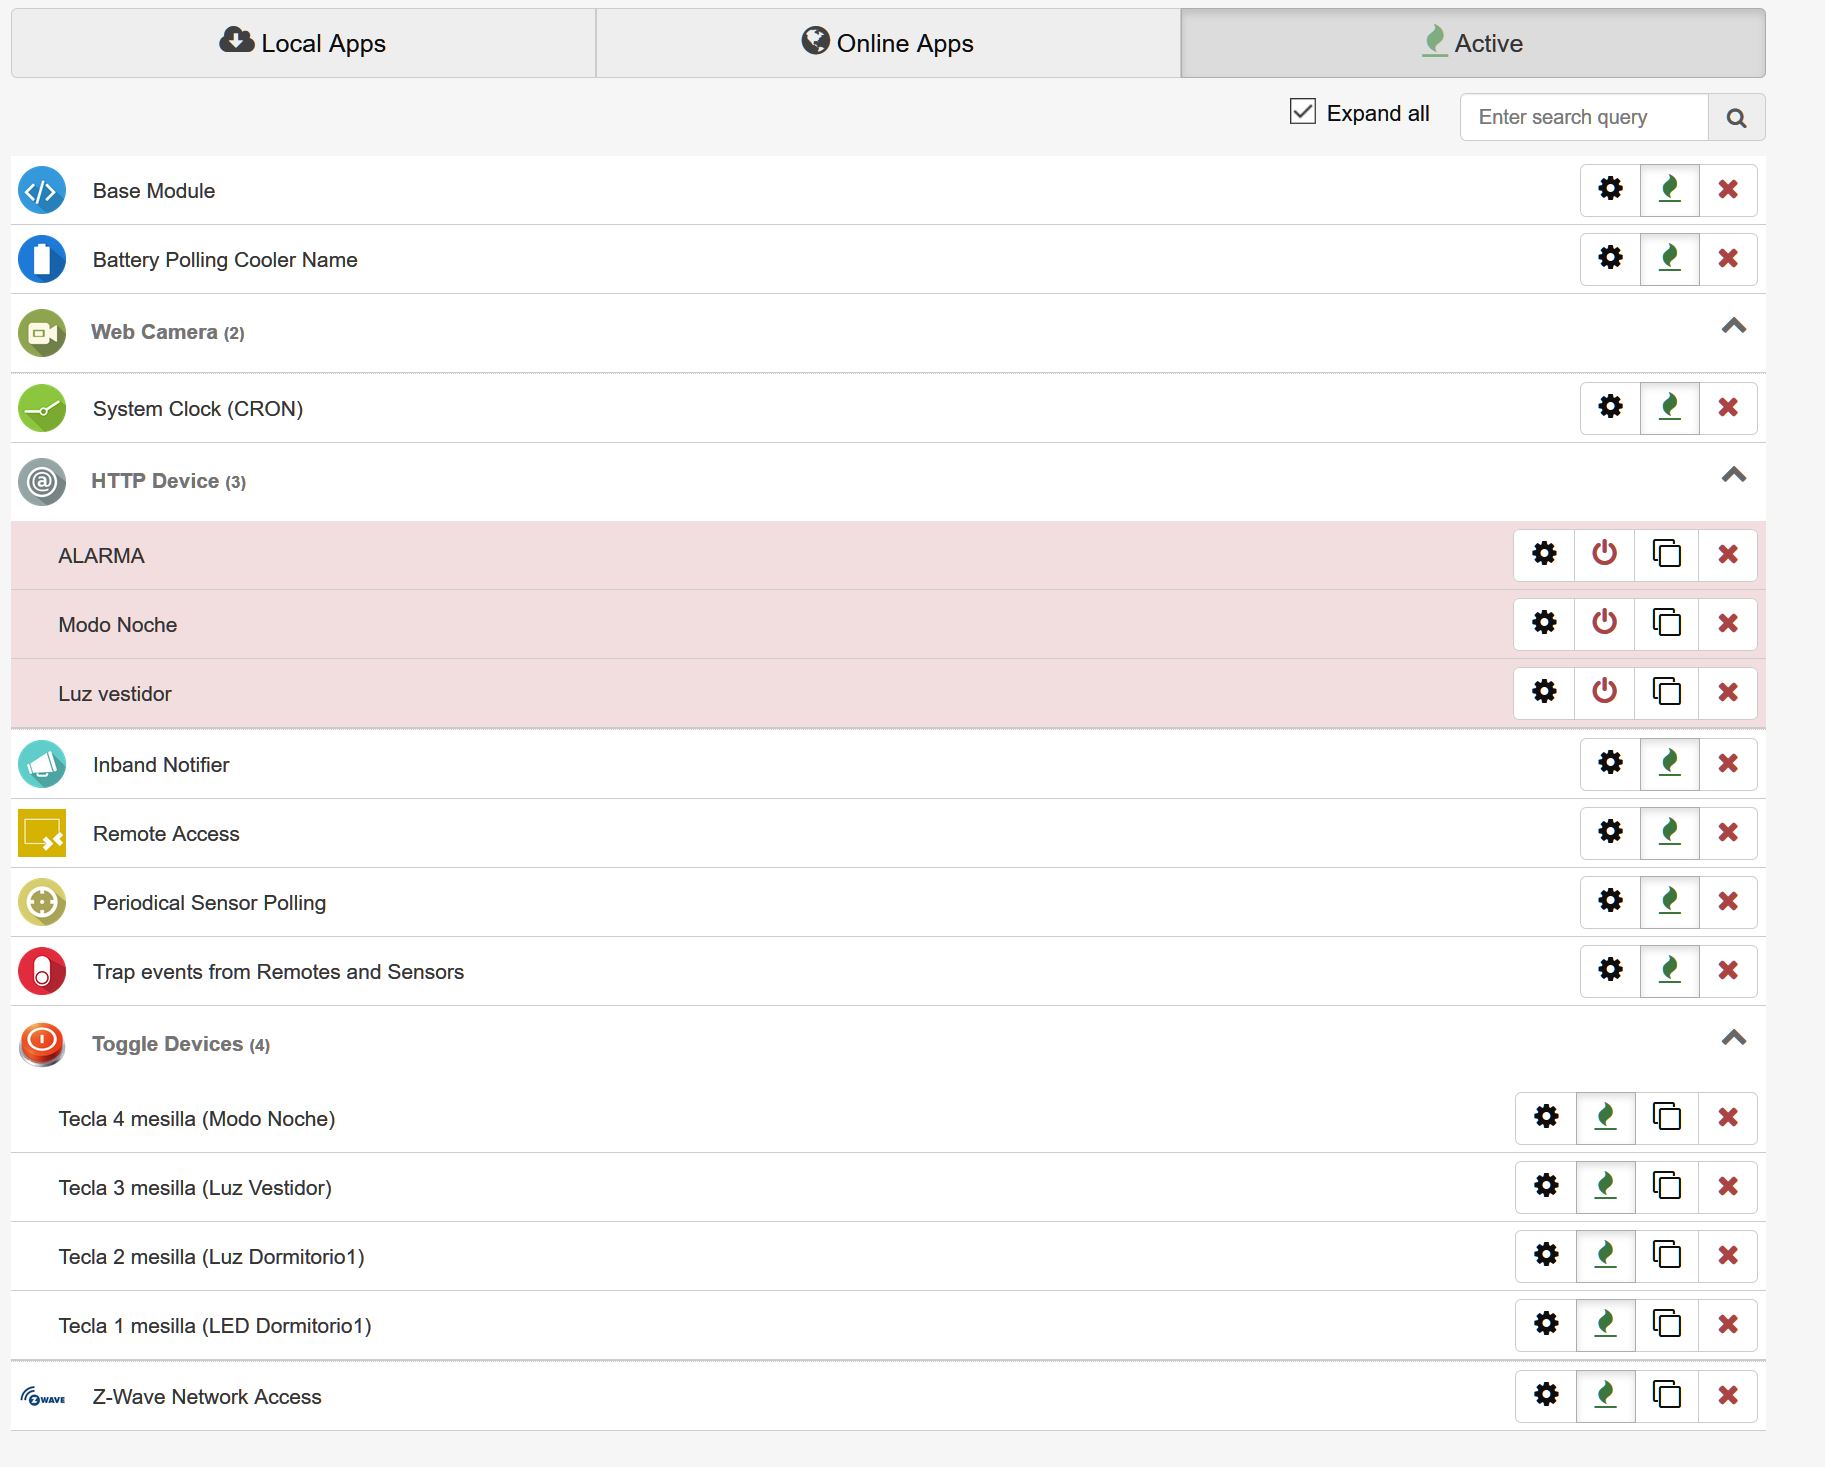Click the search magnifier icon

coord(1736,118)
